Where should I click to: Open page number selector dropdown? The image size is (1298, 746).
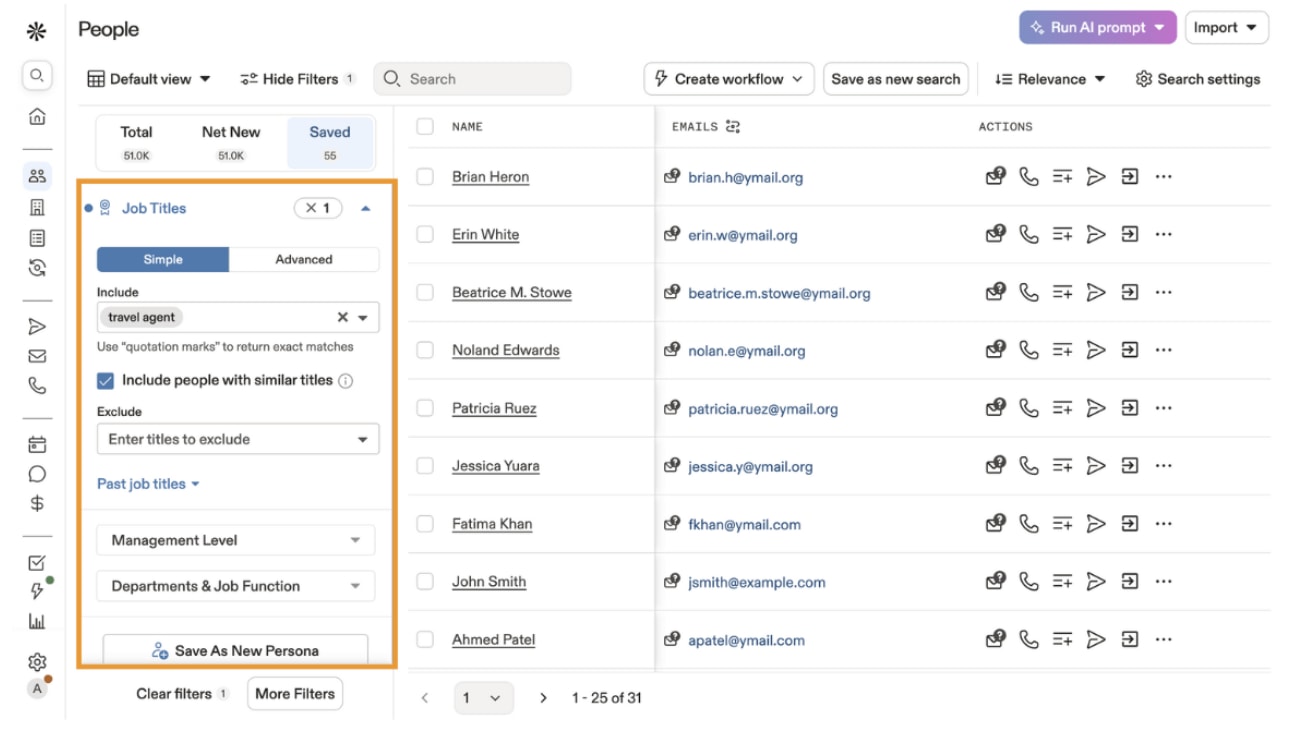pyautogui.click(x=484, y=698)
